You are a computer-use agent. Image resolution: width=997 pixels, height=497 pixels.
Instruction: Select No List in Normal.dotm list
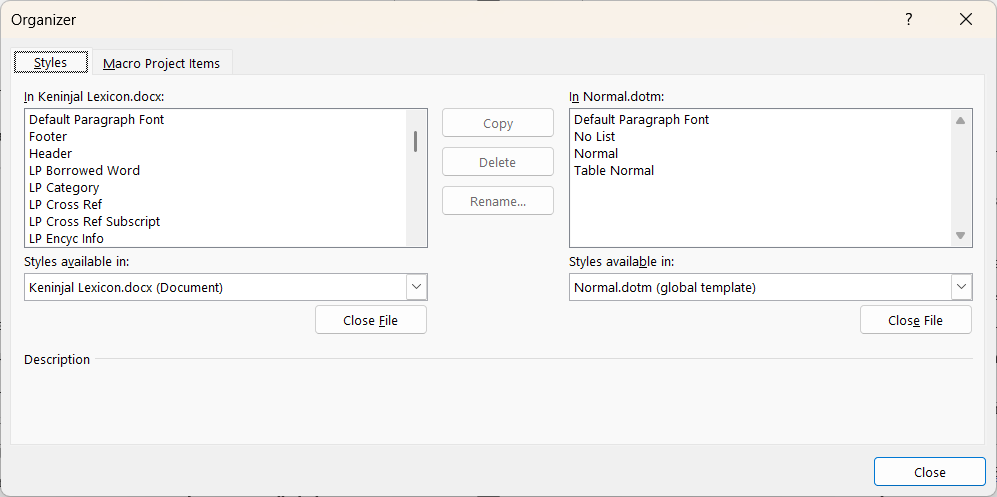pos(594,136)
